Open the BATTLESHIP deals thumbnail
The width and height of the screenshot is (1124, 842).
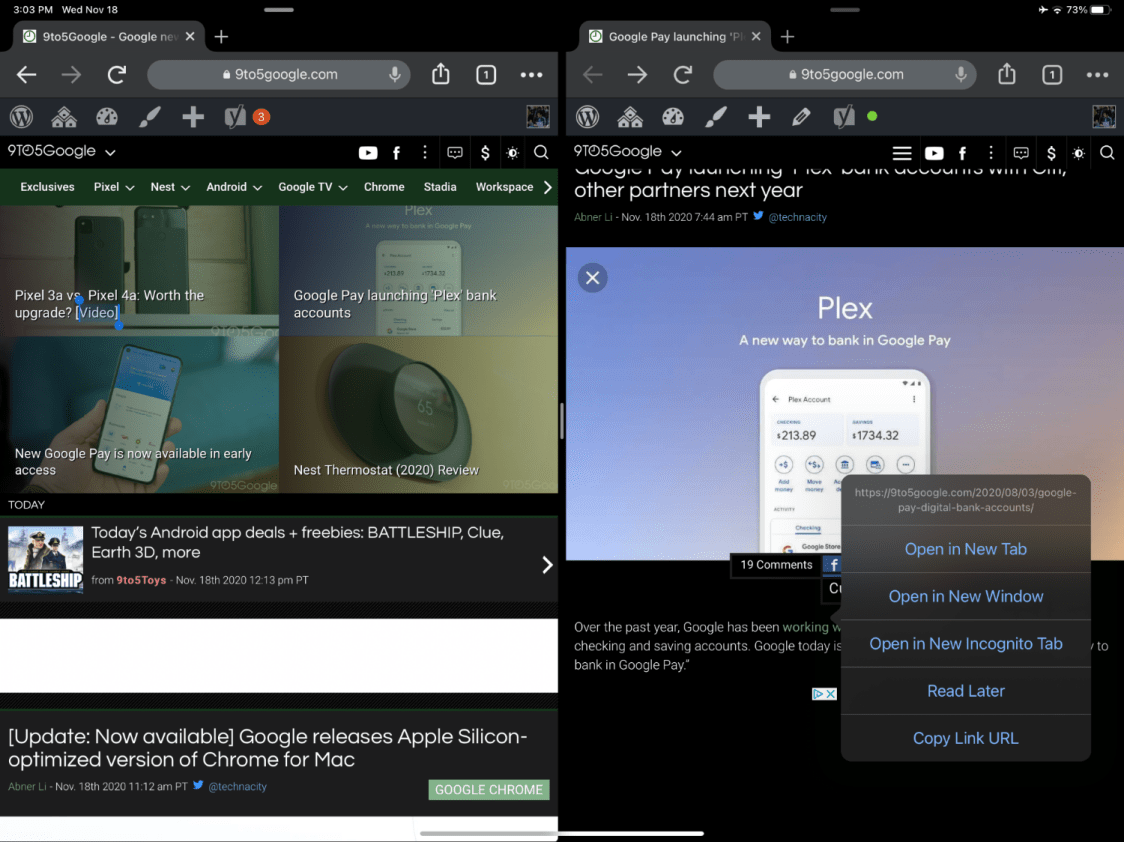(45, 560)
